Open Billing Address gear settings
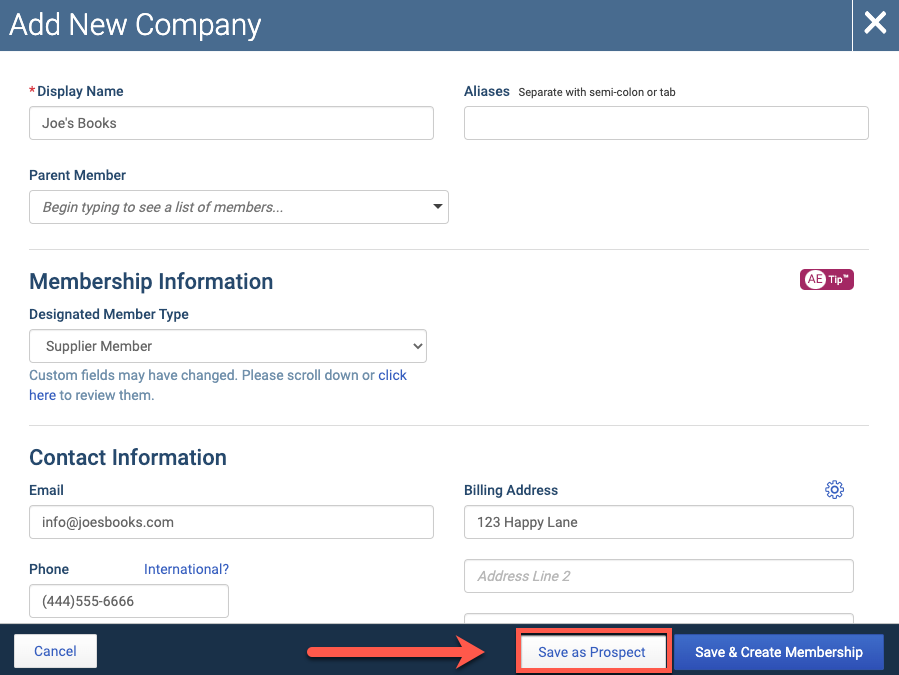The width and height of the screenshot is (899, 675). [x=834, y=489]
